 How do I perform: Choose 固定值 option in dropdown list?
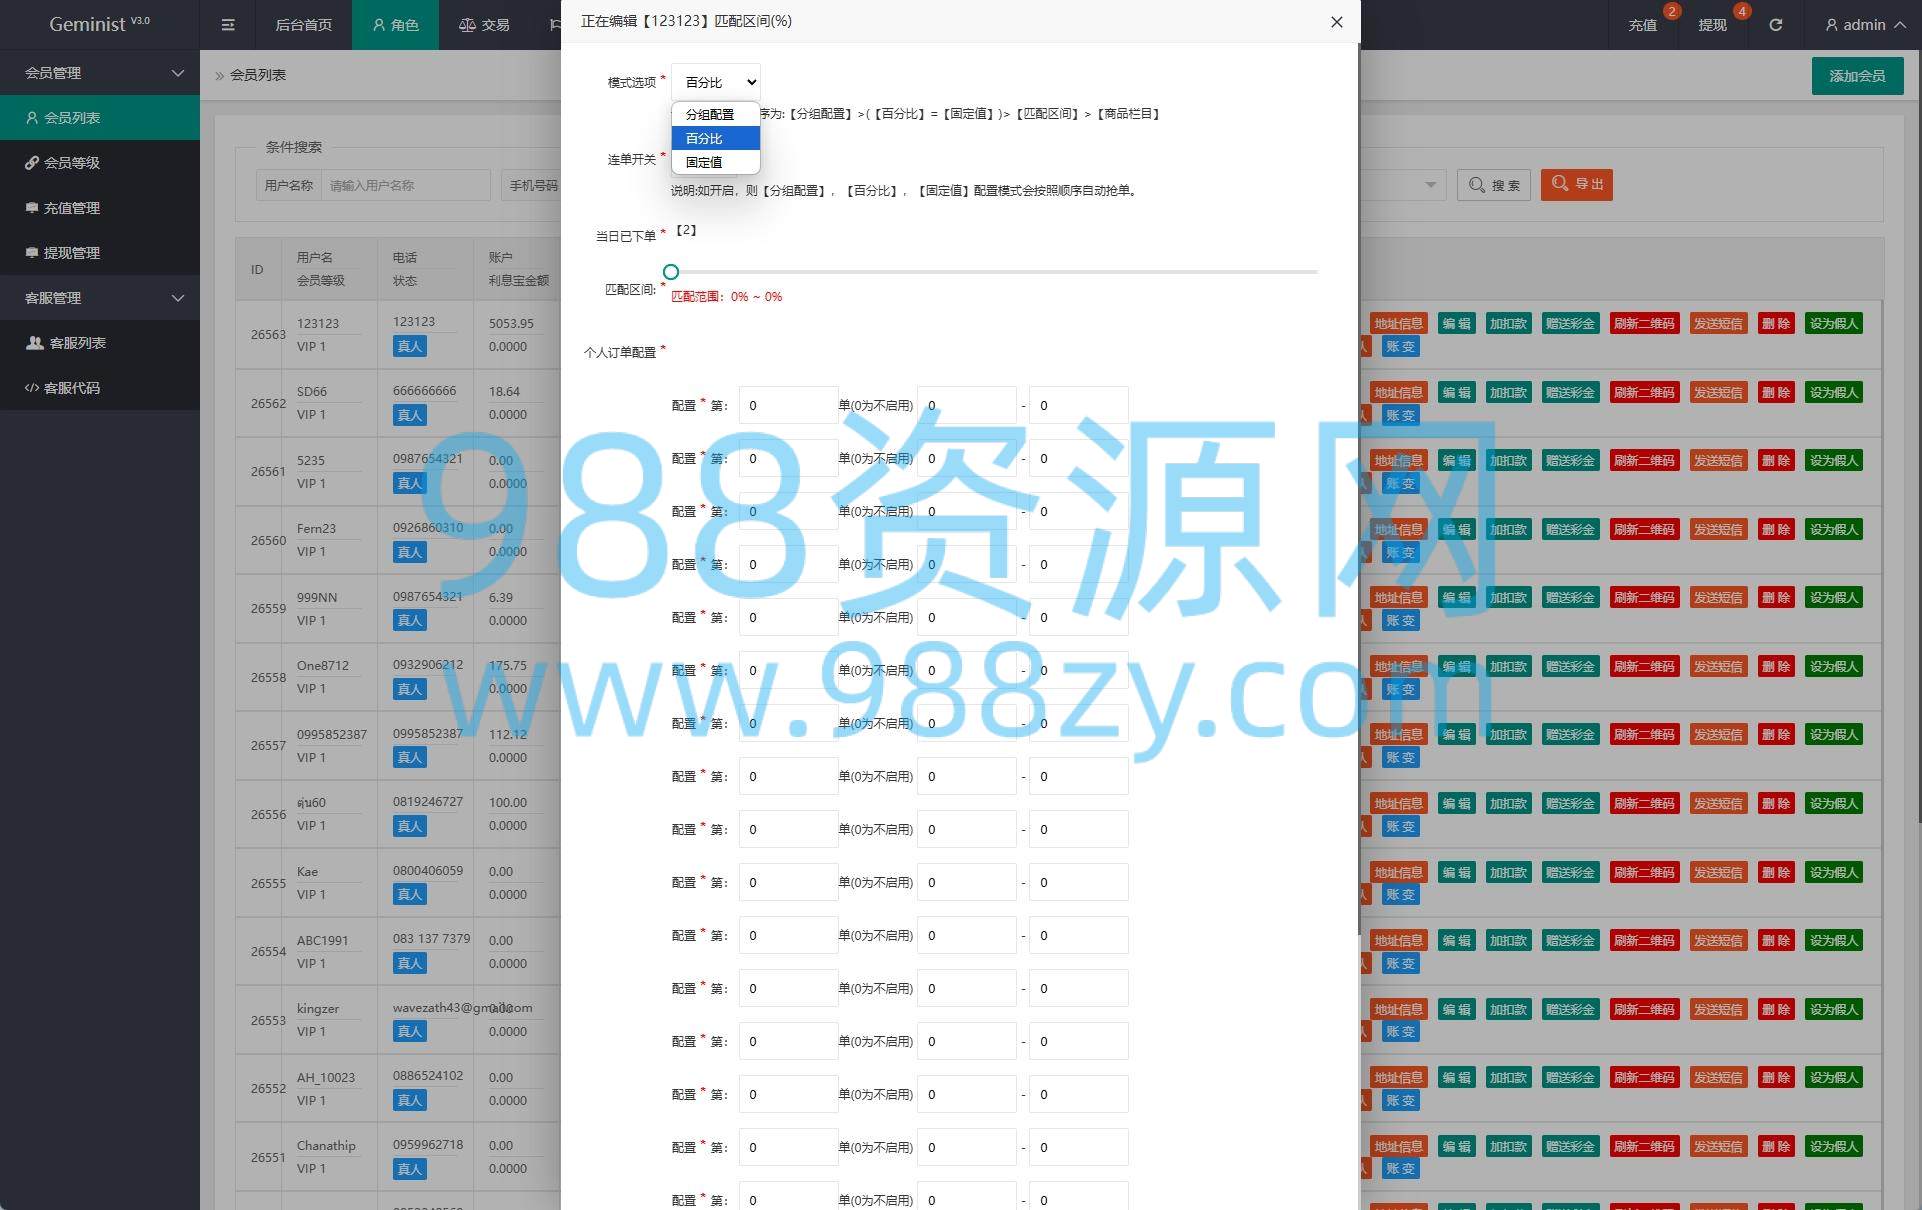pyautogui.click(x=704, y=162)
